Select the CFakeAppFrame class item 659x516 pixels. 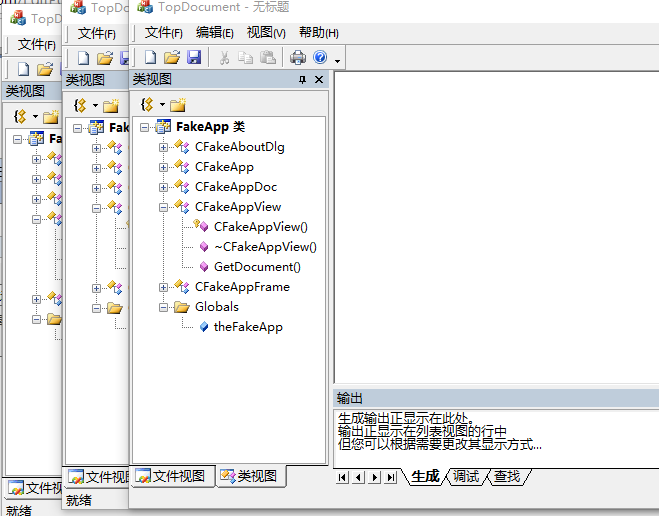(x=242, y=287)
